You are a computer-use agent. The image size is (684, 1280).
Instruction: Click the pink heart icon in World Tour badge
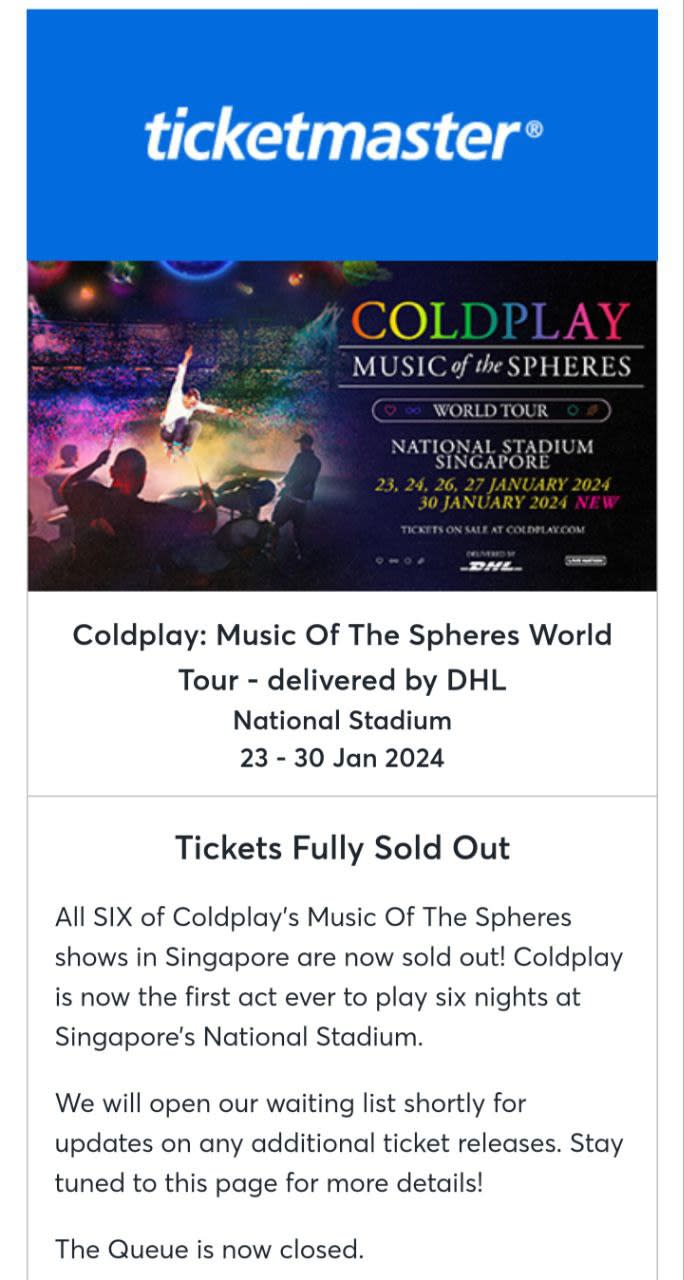click(x=391, y=410)
